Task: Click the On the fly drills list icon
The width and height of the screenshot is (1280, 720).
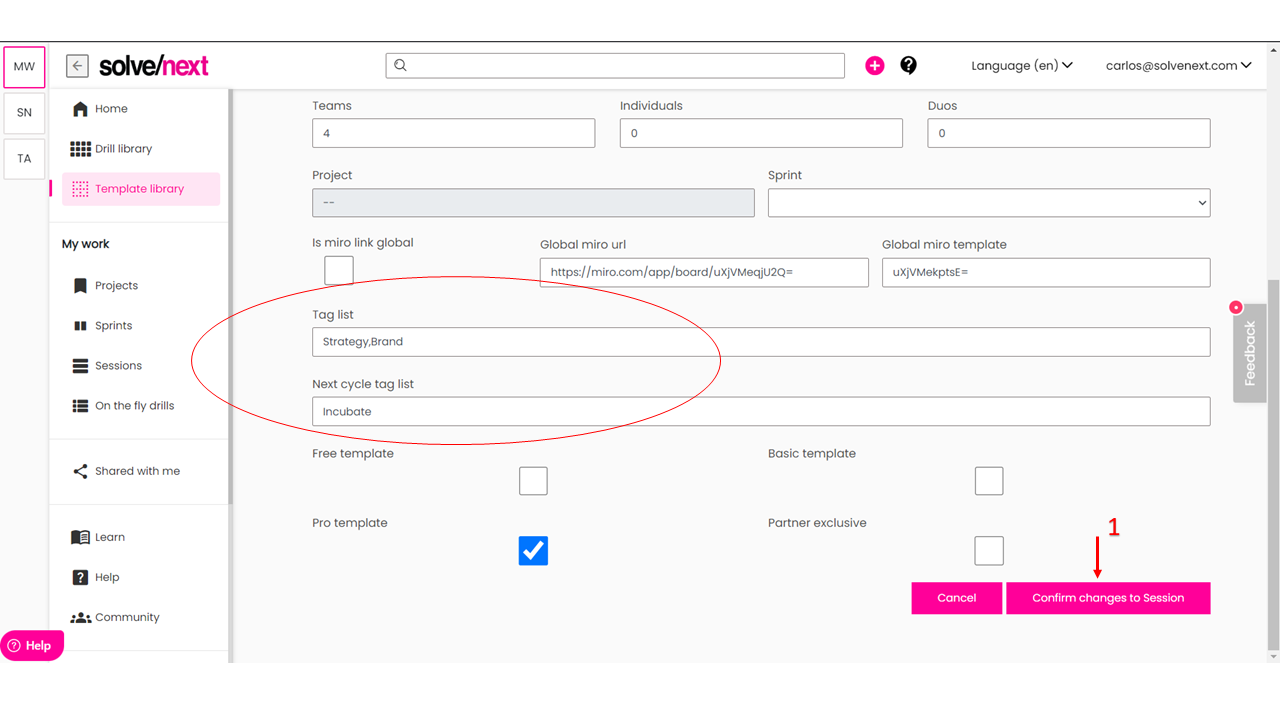Action: (81, 406)
